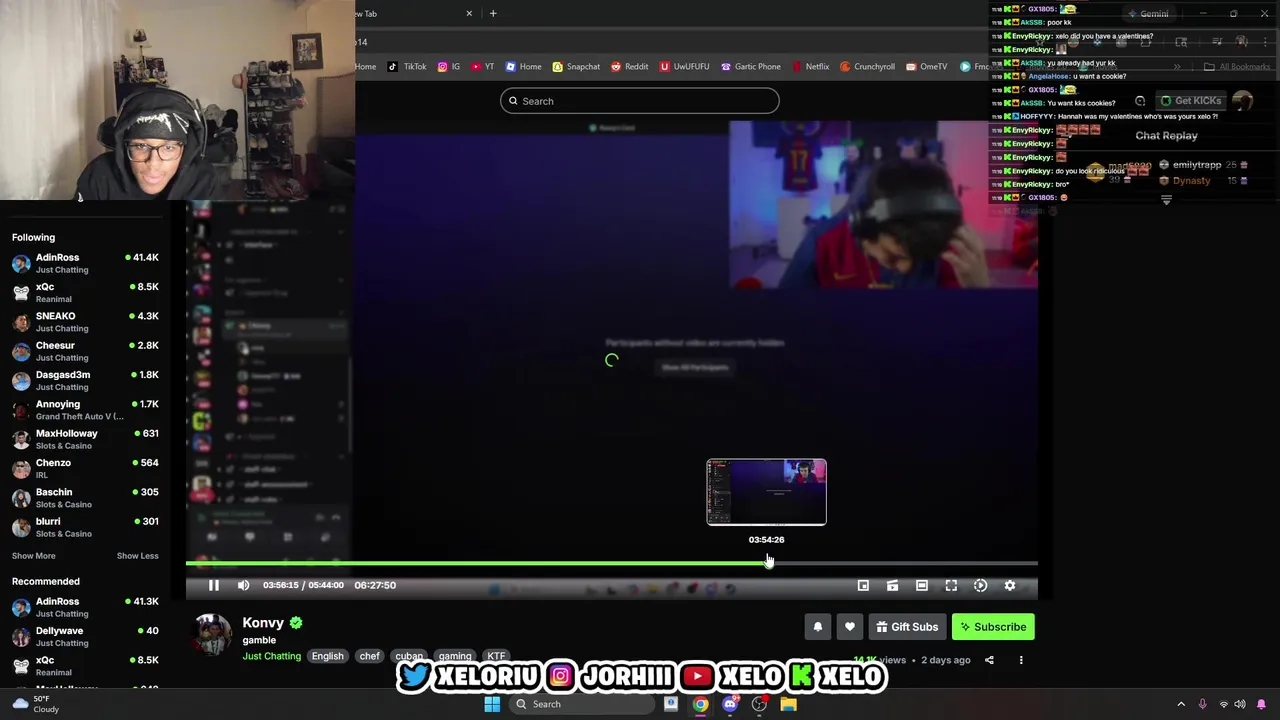Open Cheesur channel in the sidebar
The image size is (1280, 720).
[85, 351]
